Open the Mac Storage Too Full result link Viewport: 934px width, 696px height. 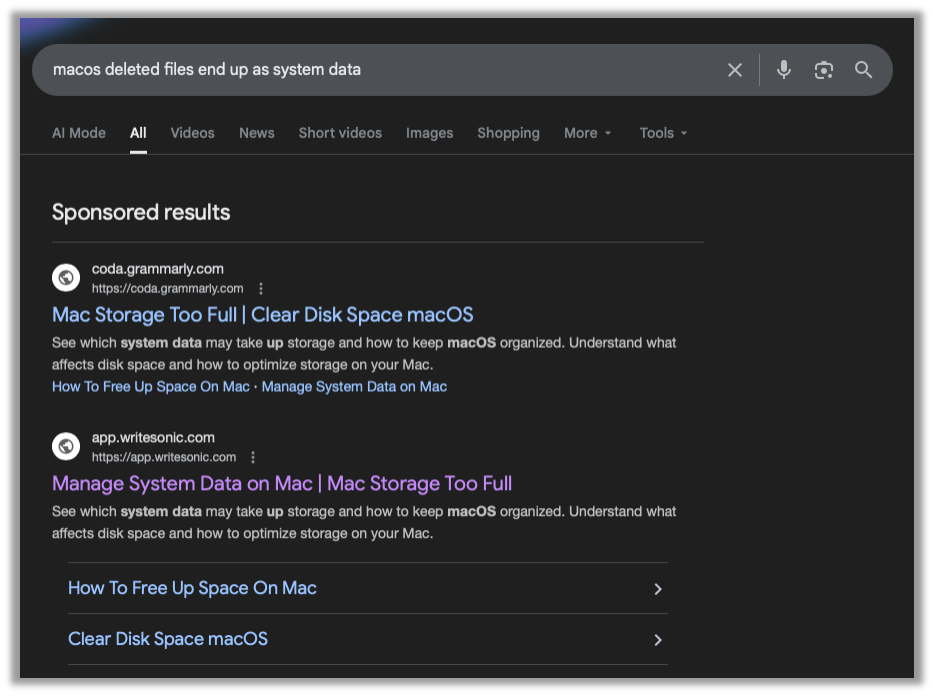point(262,314)
